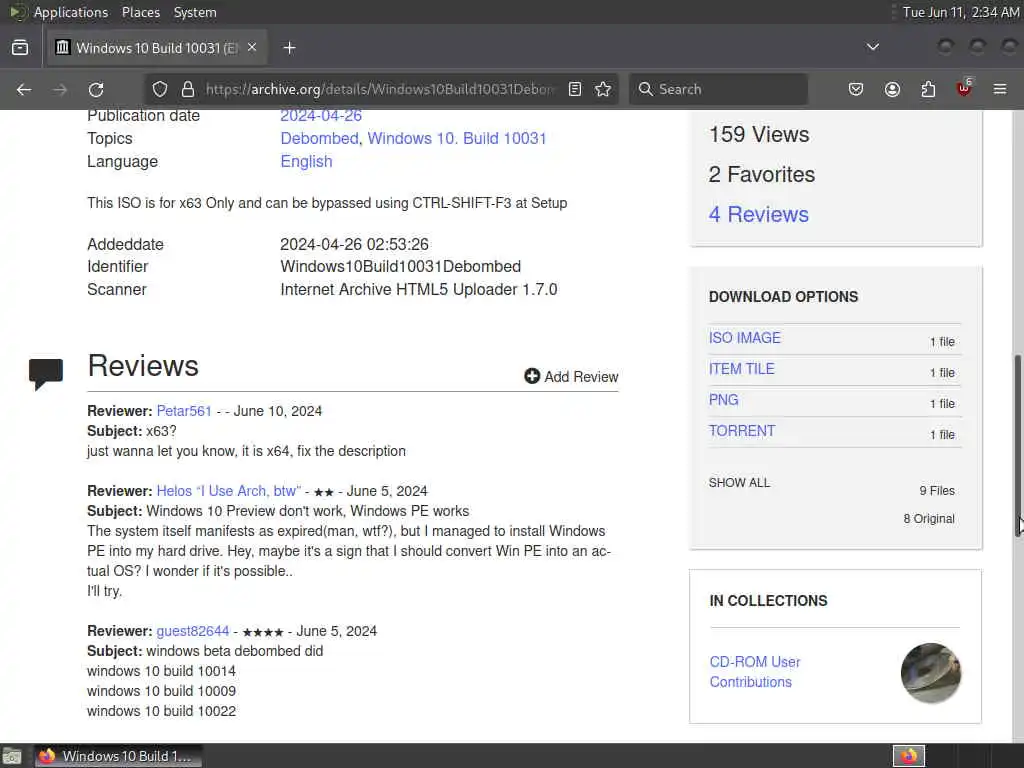Screen dimensions: 1024x768
Task: Select the Windows 10 Build 10031 tab
Action: 157,48
